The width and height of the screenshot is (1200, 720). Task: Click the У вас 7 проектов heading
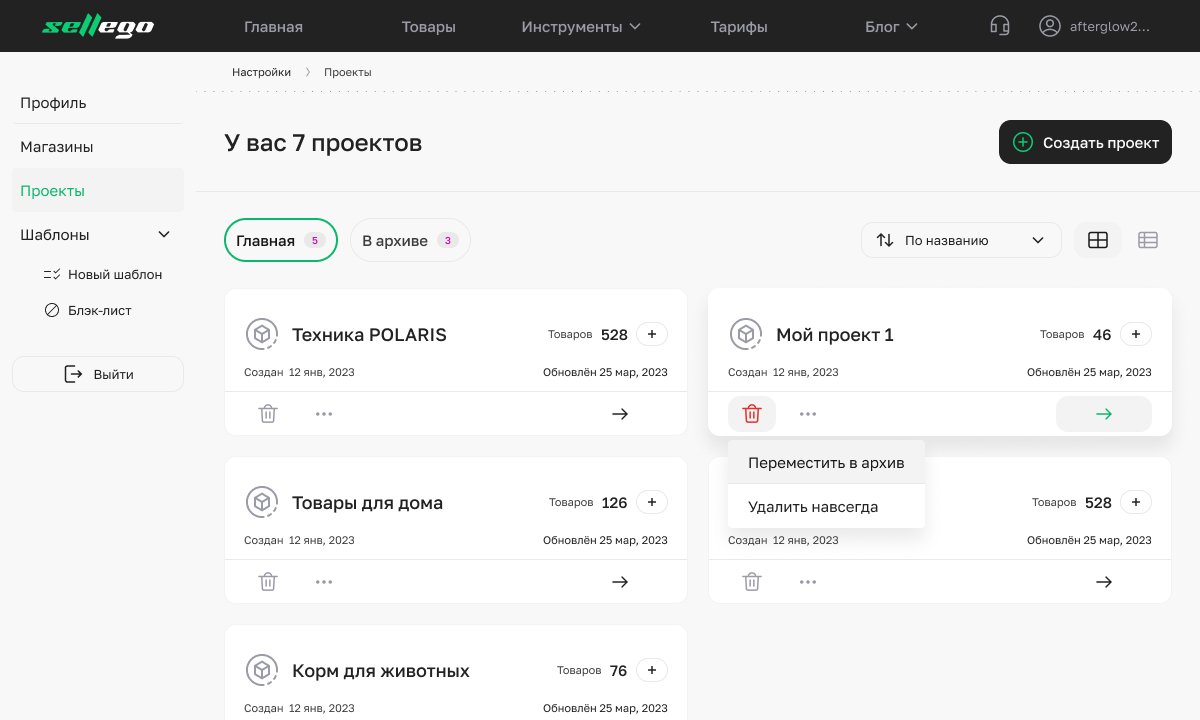(323, 143)
